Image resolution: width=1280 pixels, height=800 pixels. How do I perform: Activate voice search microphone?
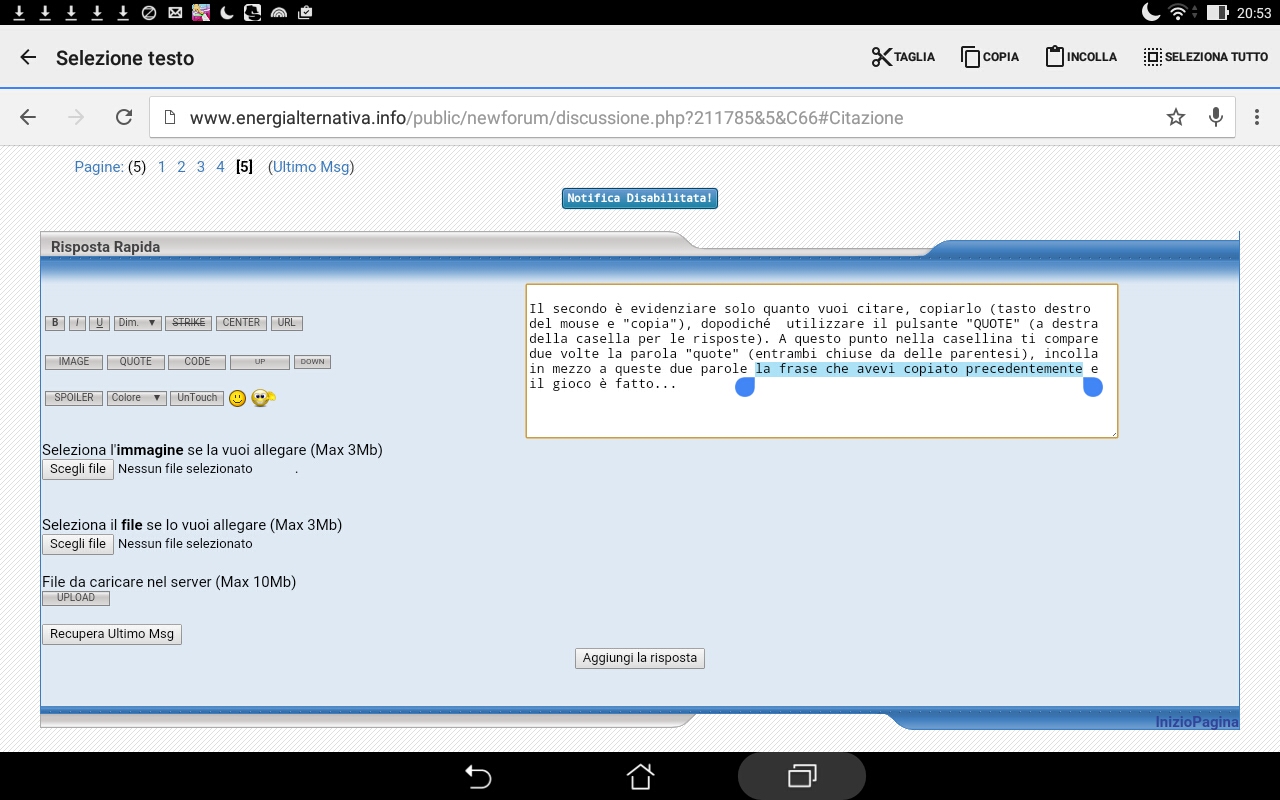pyautogui.click(x=1216, y=117)
